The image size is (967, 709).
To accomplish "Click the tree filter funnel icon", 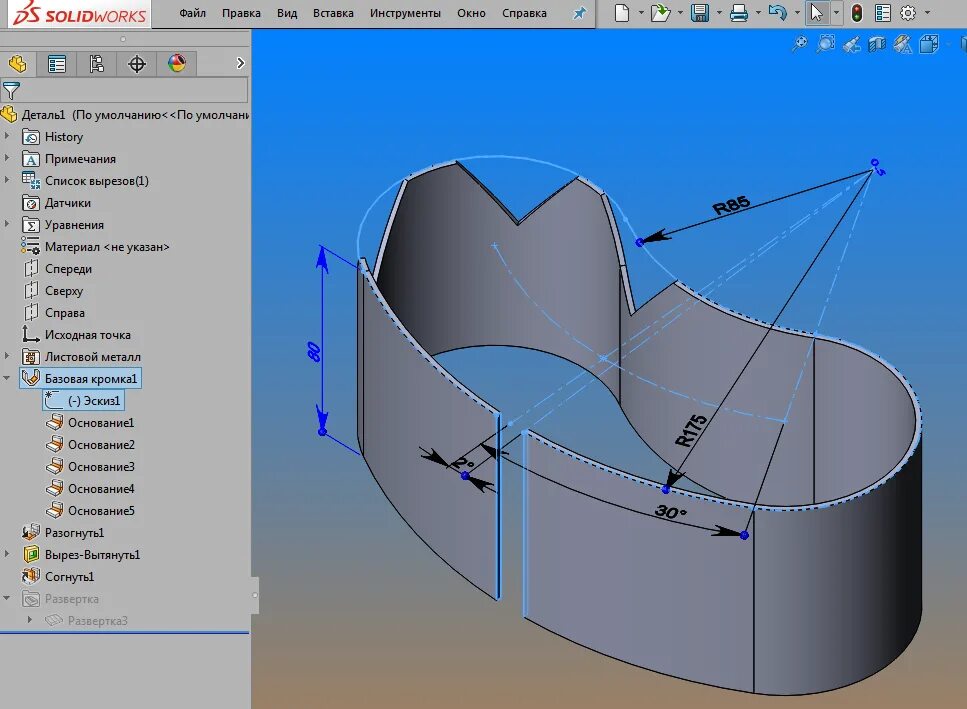I will pyautogui.click(x=11, y=91).
